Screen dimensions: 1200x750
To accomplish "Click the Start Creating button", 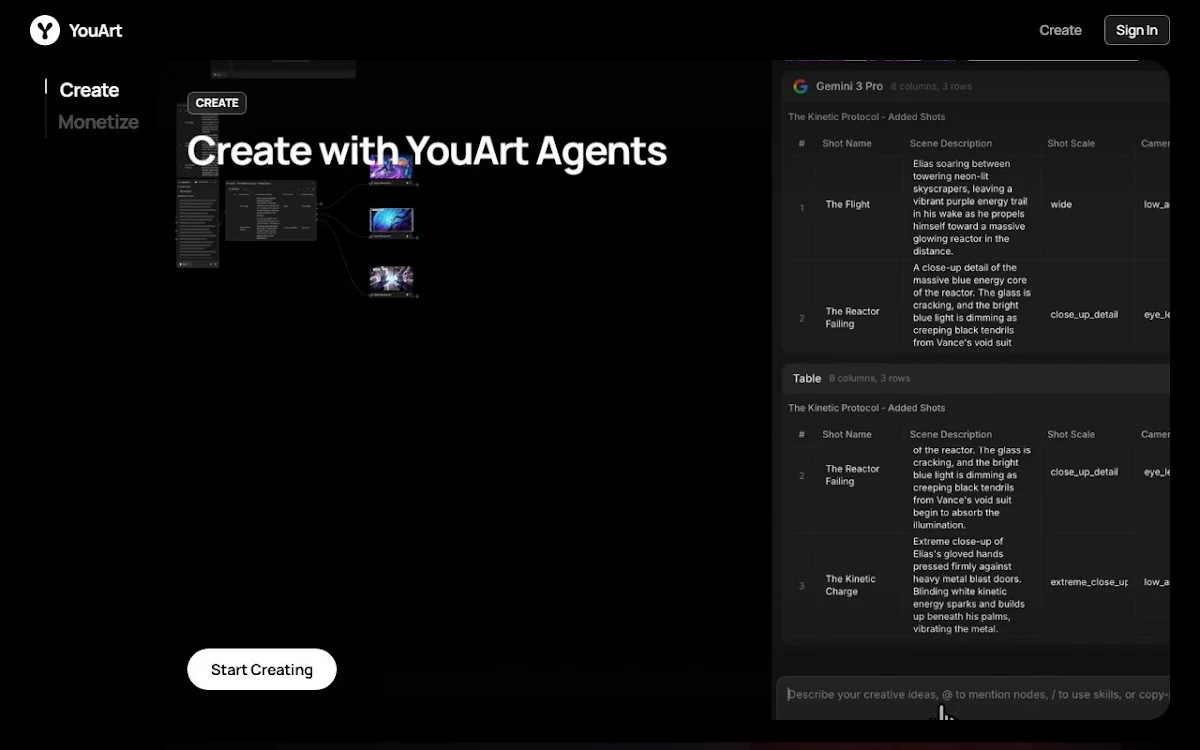I will [x=262, y=670].
